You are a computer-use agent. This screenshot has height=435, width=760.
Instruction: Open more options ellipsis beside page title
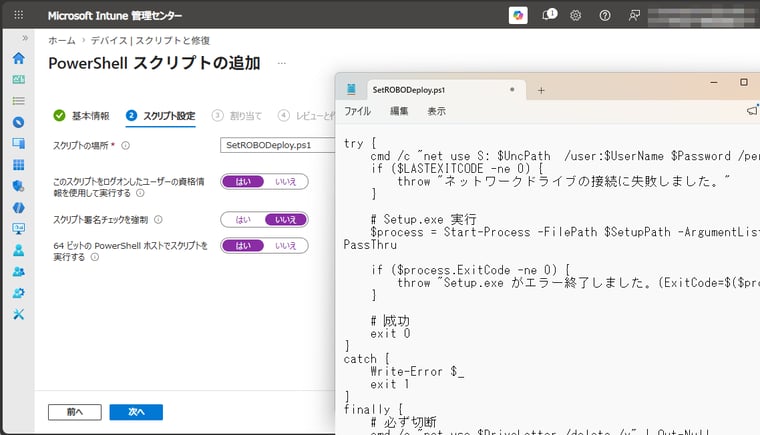point(282,63)
